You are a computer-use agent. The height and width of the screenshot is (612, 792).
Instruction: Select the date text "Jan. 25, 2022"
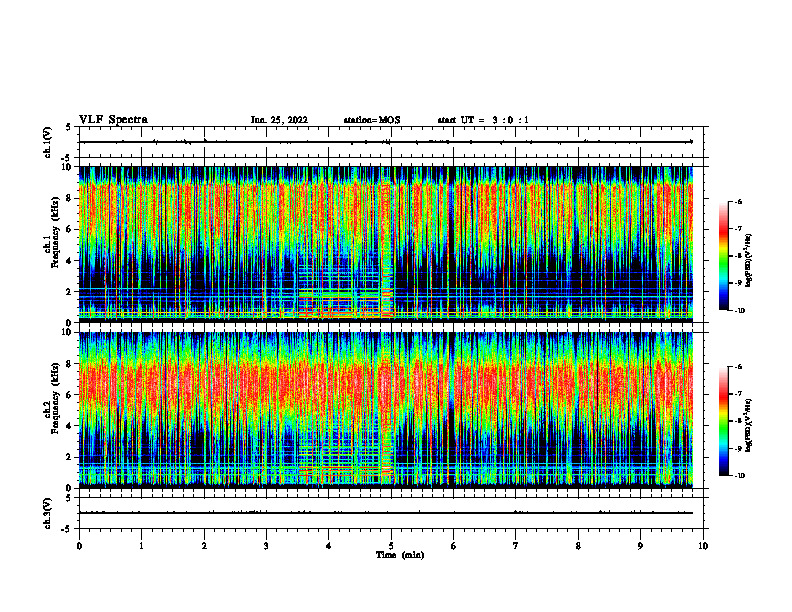click(x=279, y=120)
